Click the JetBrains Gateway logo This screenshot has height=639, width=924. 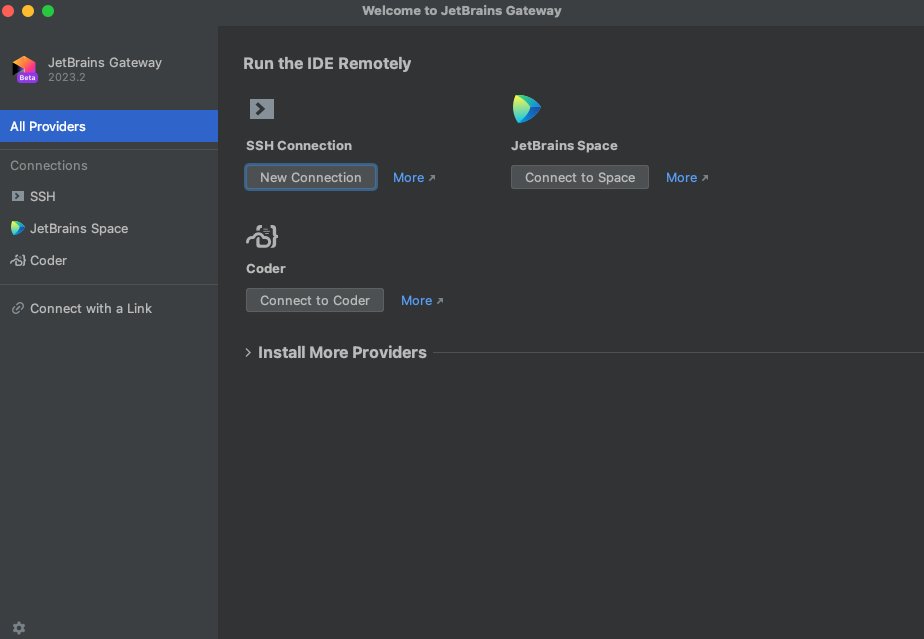(x=22, y=69)
